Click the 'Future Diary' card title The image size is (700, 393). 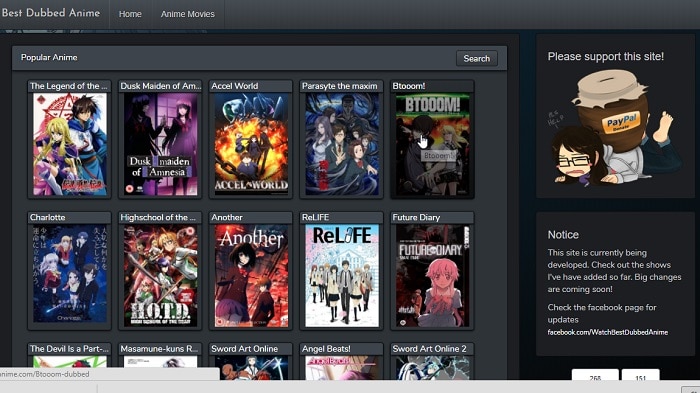(x=416, y=217)
